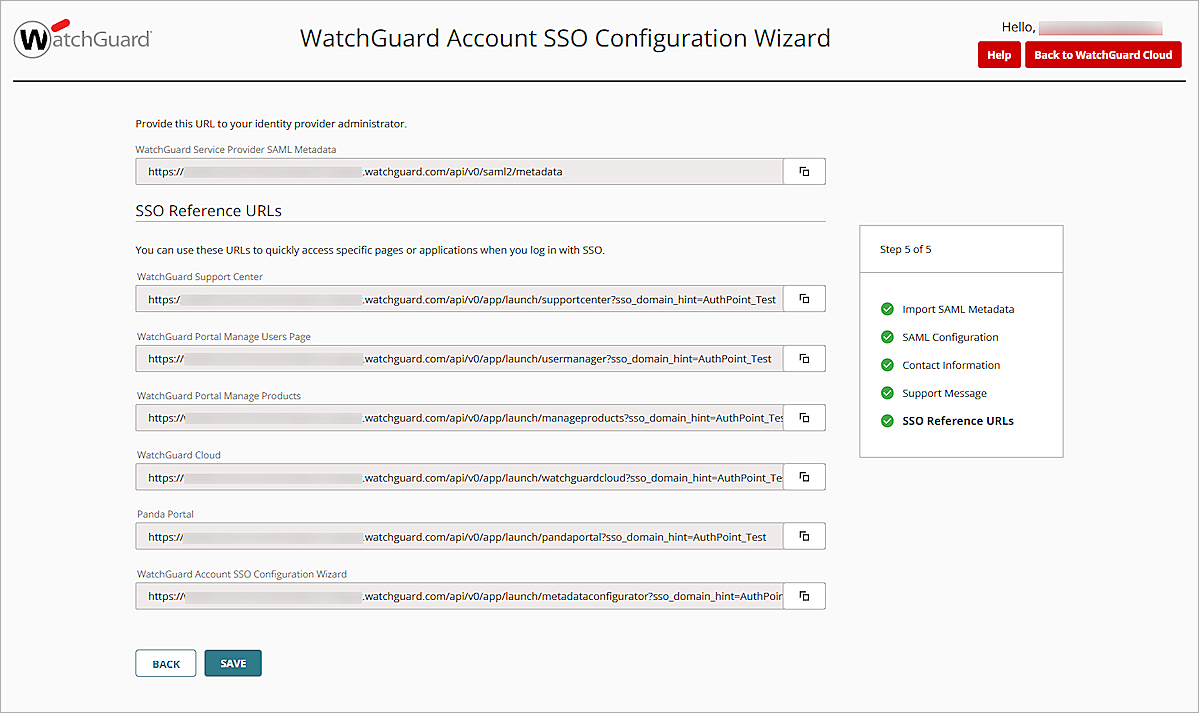The width and height of the screenshot is (1199, 713).
Task: Open the Help page
Action: [998, 55]
